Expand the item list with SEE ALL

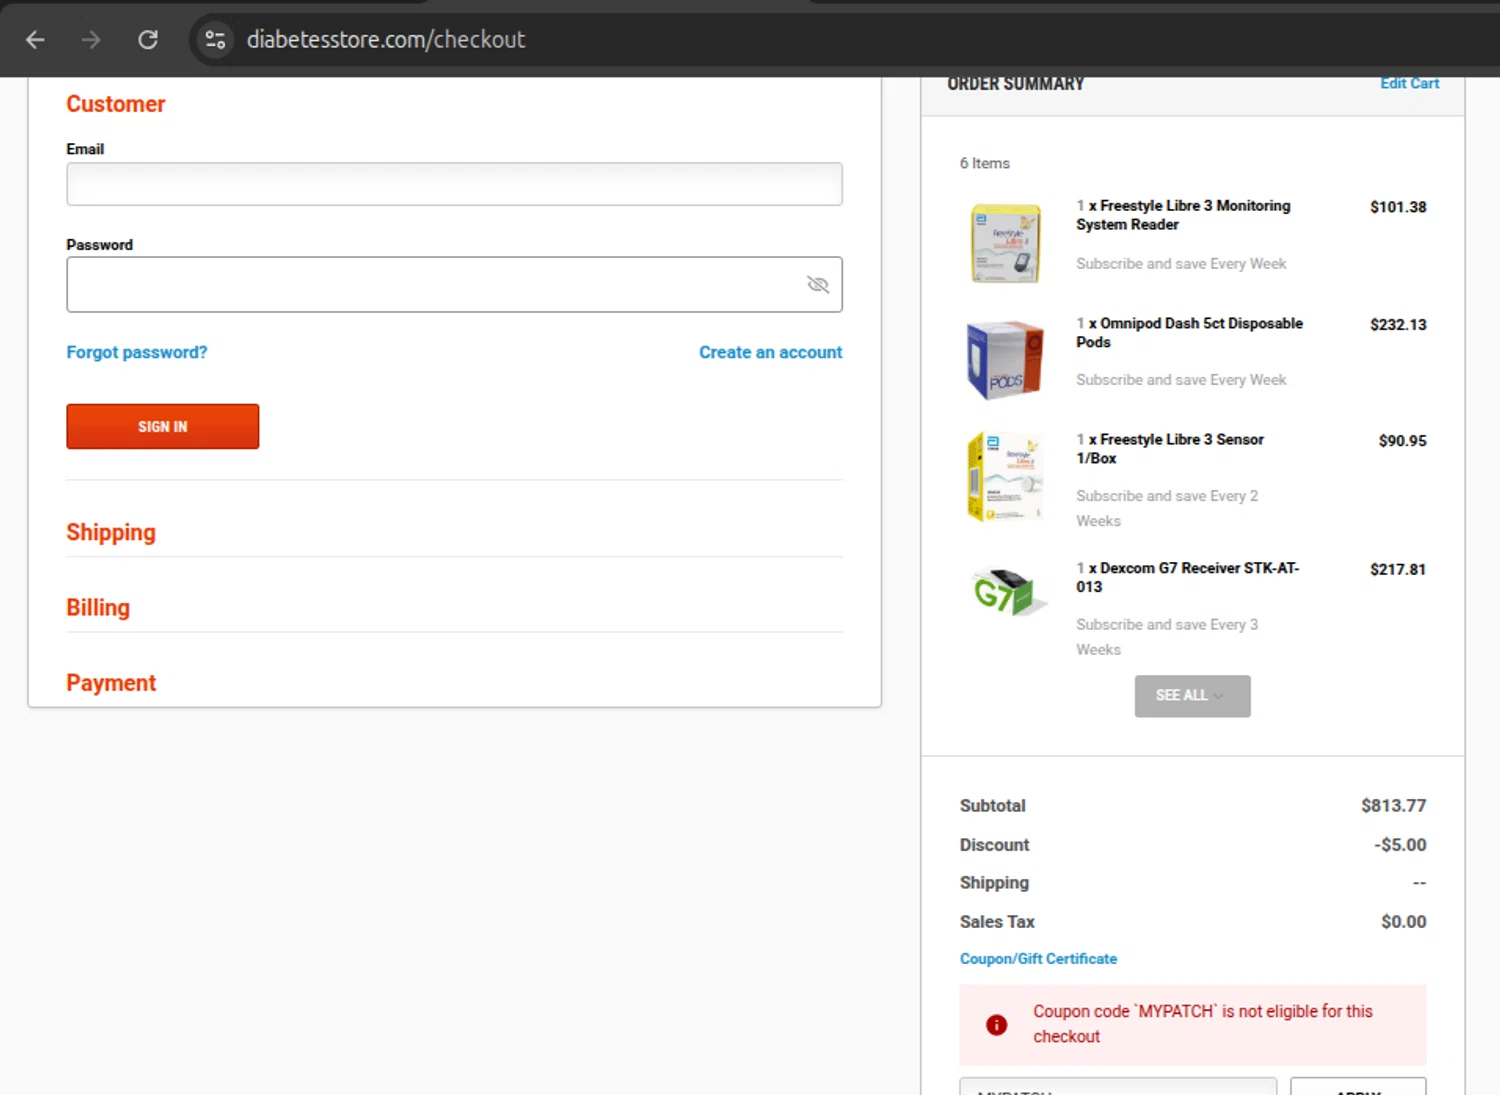[1192, 696]
